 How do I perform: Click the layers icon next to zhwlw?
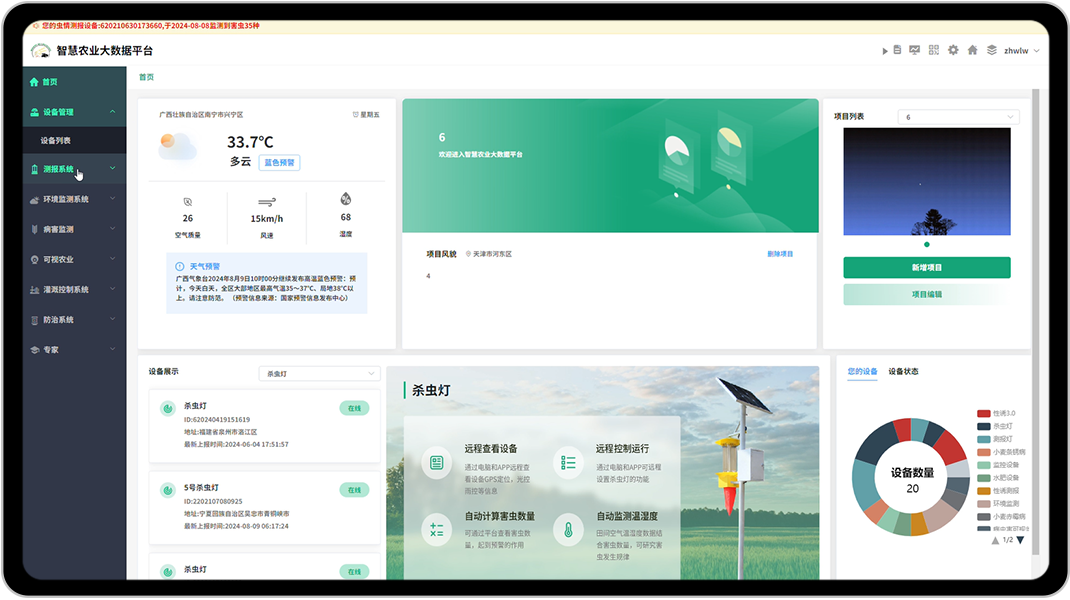(x=991, y=49)
